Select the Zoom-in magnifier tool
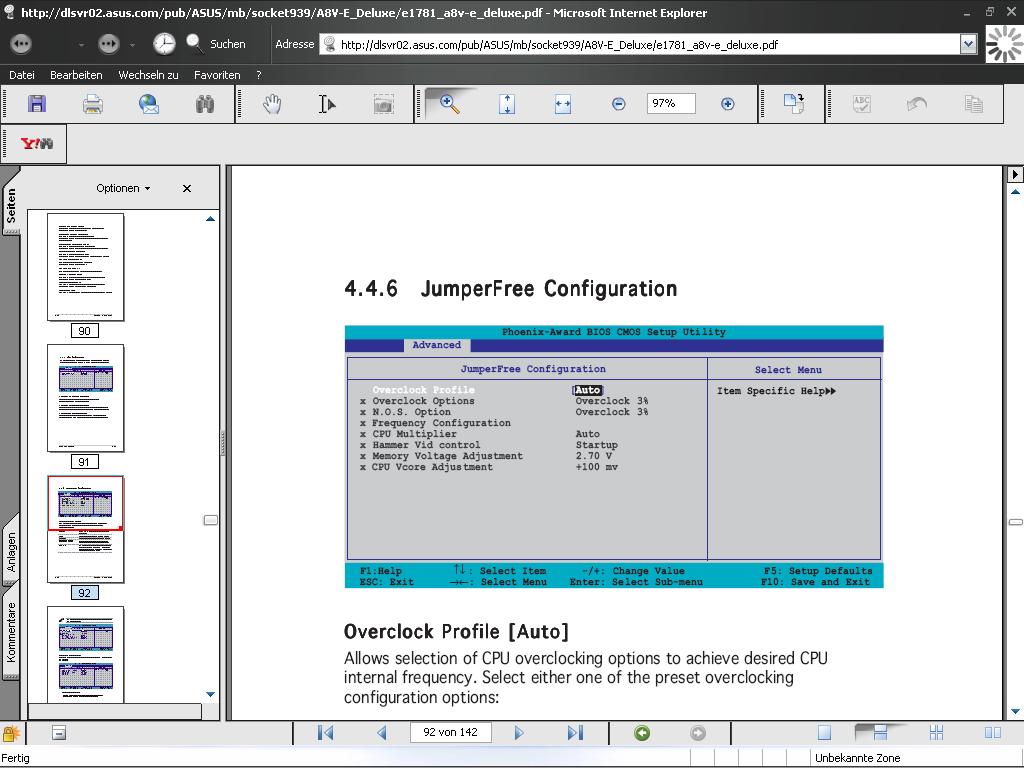1024x768 pixels. [449, 103]
